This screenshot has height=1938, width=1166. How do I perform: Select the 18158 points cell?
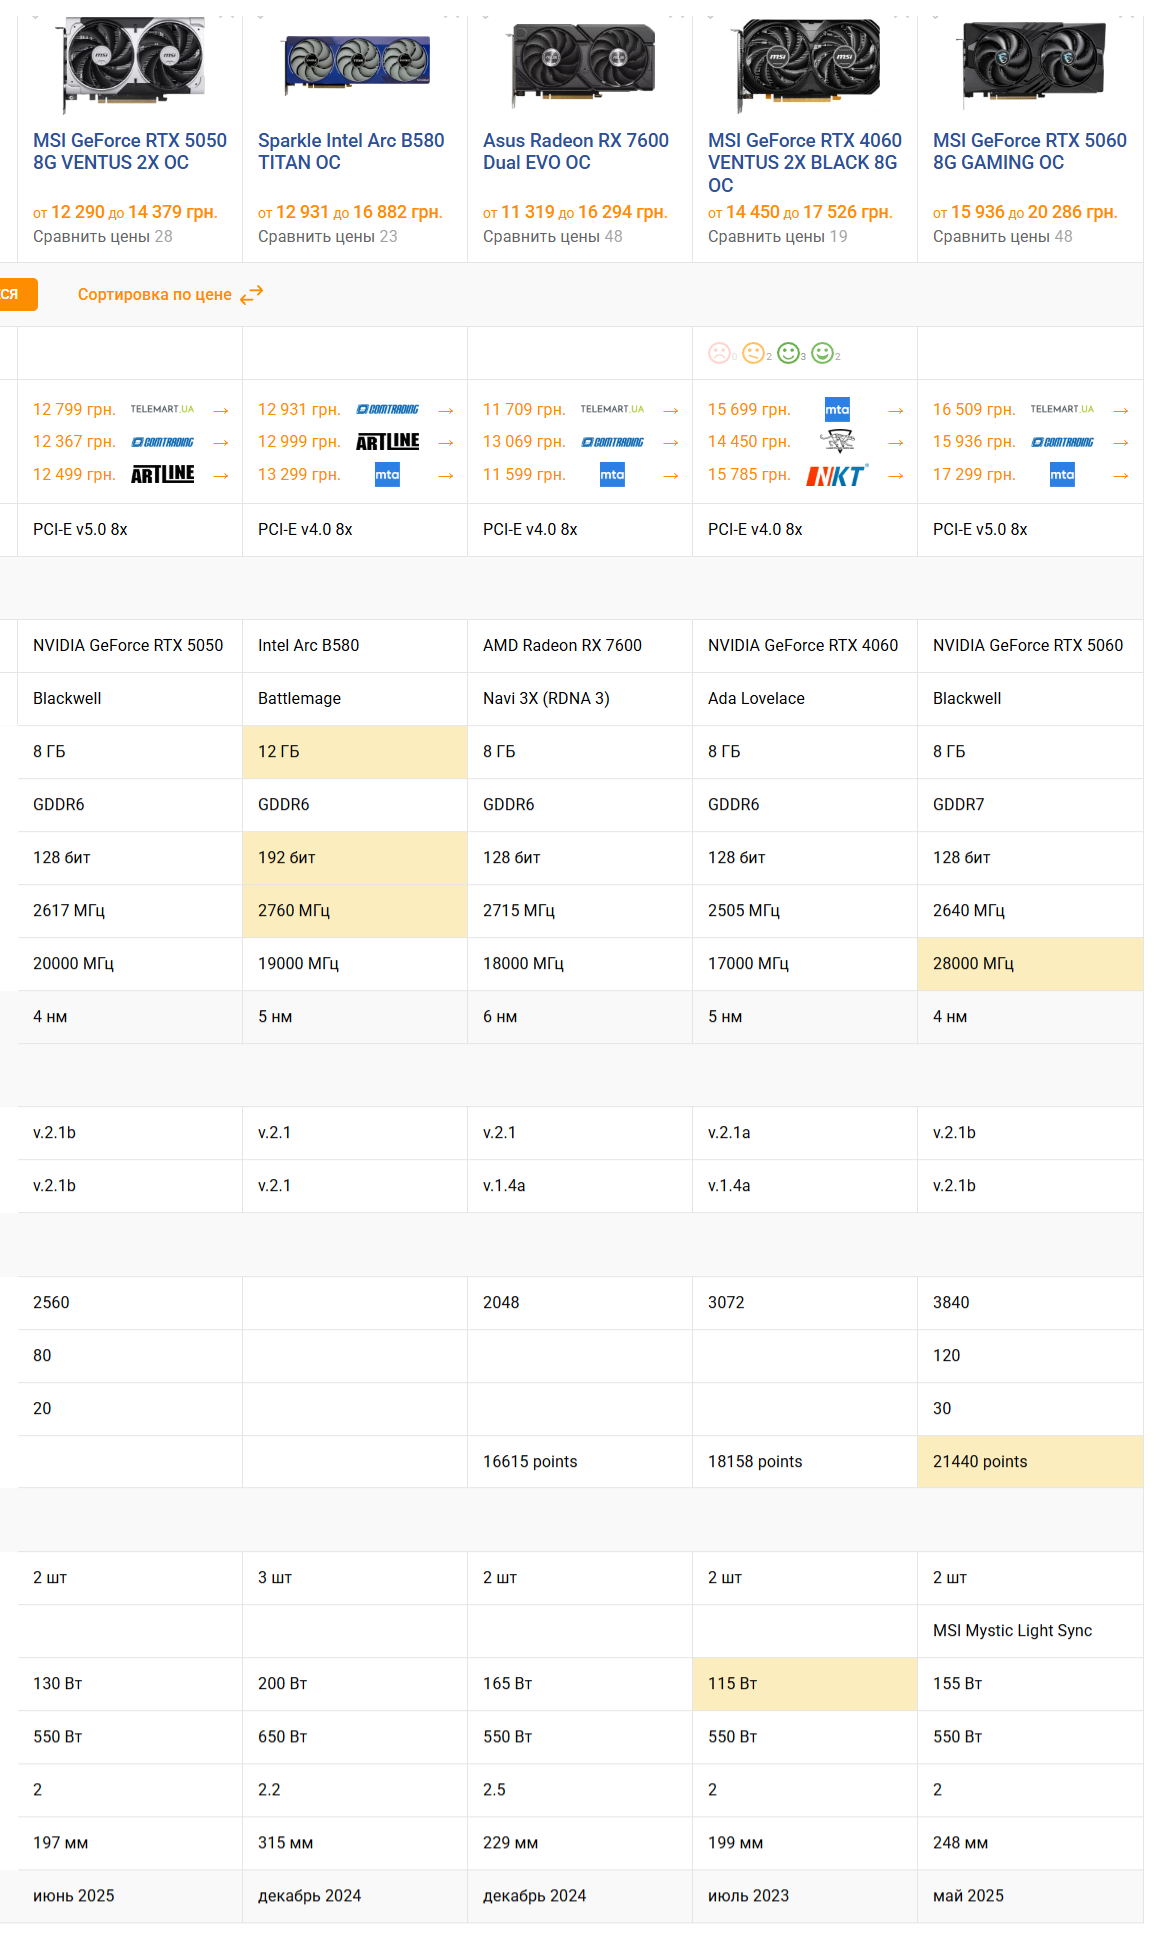(x=805, y=1462)
